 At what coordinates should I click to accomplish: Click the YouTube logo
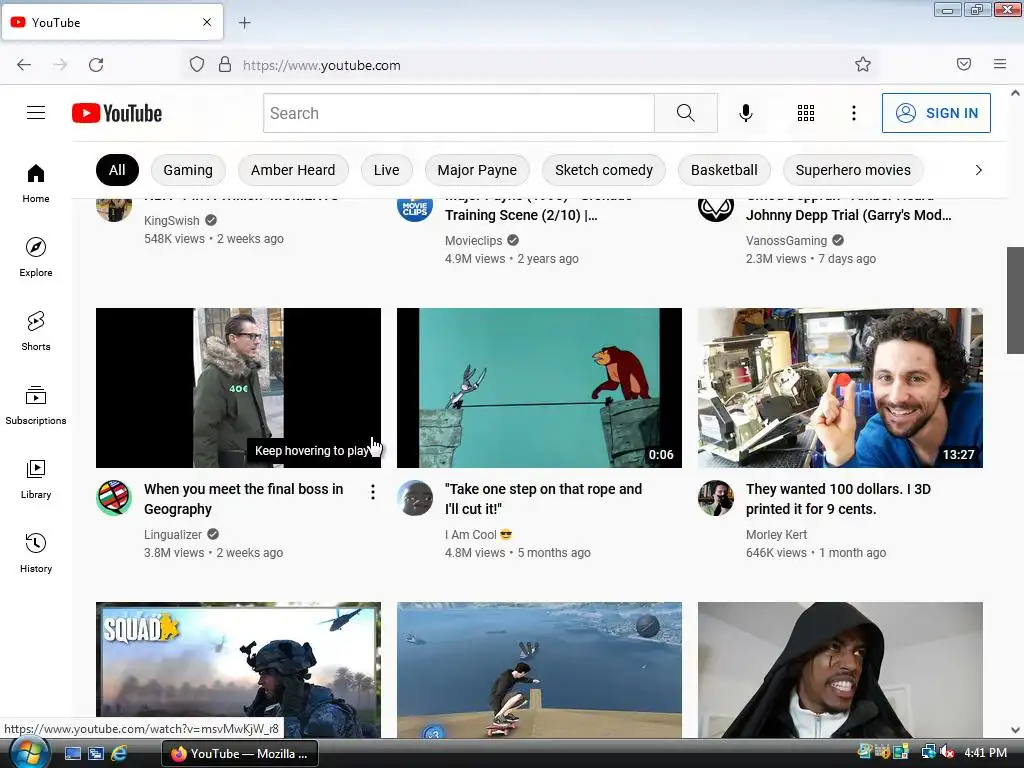(117, 113)
